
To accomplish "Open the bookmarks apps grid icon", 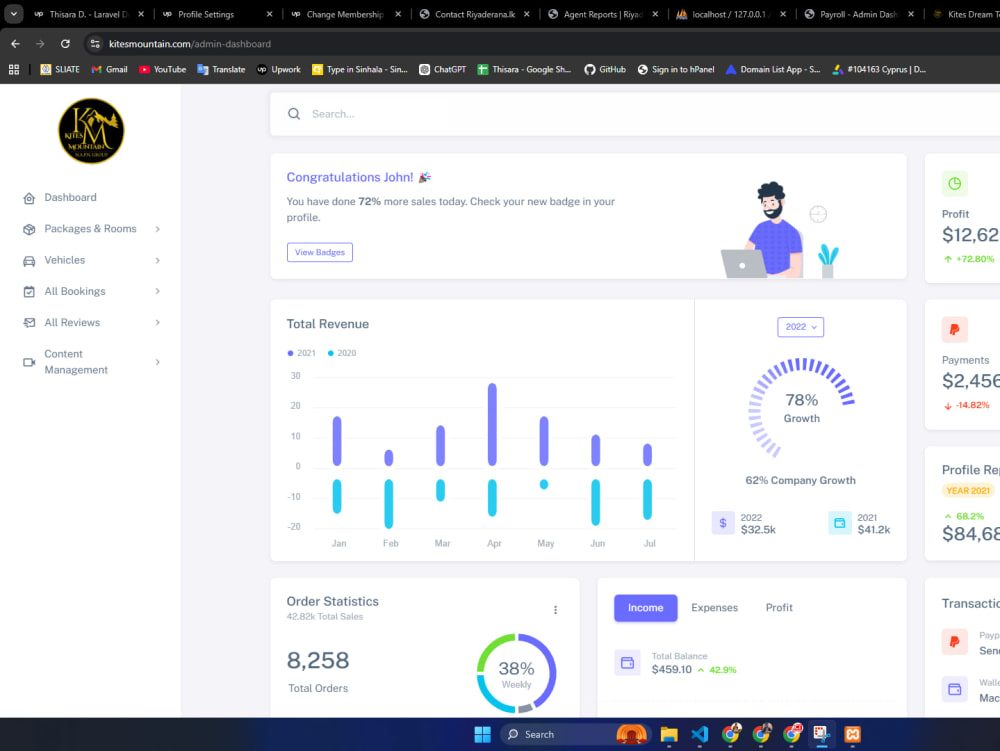I will pyautogui.click(x=13, y=69).
